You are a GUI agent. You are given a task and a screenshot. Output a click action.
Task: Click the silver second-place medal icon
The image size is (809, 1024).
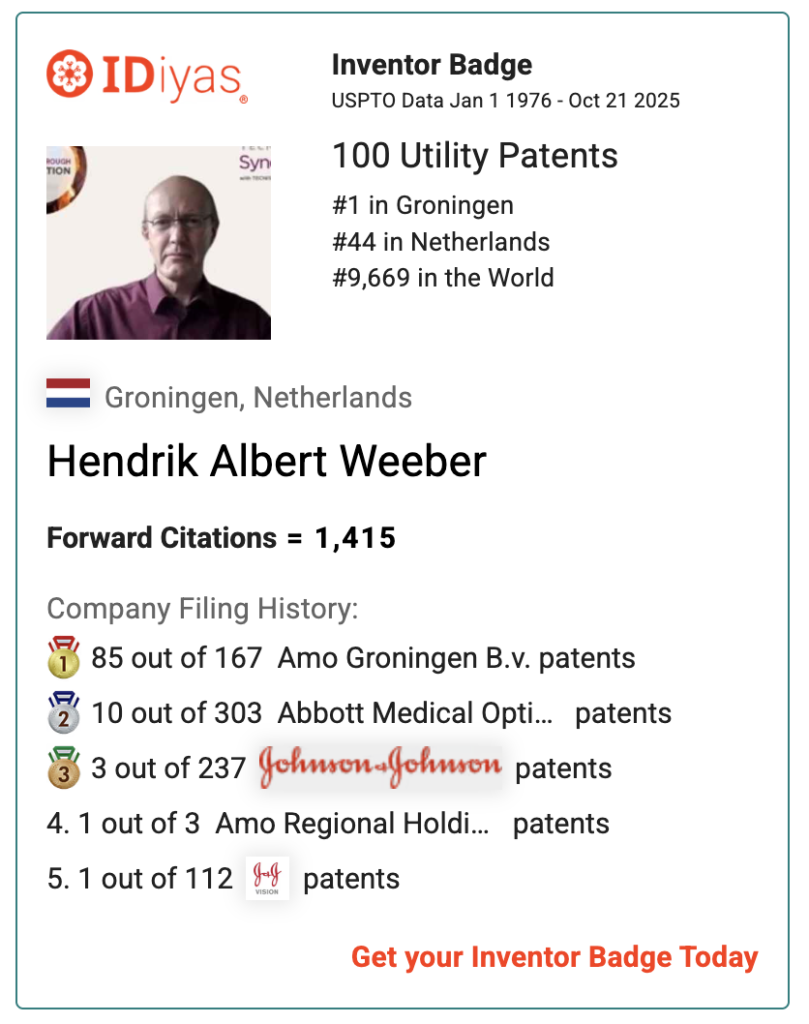63,713
